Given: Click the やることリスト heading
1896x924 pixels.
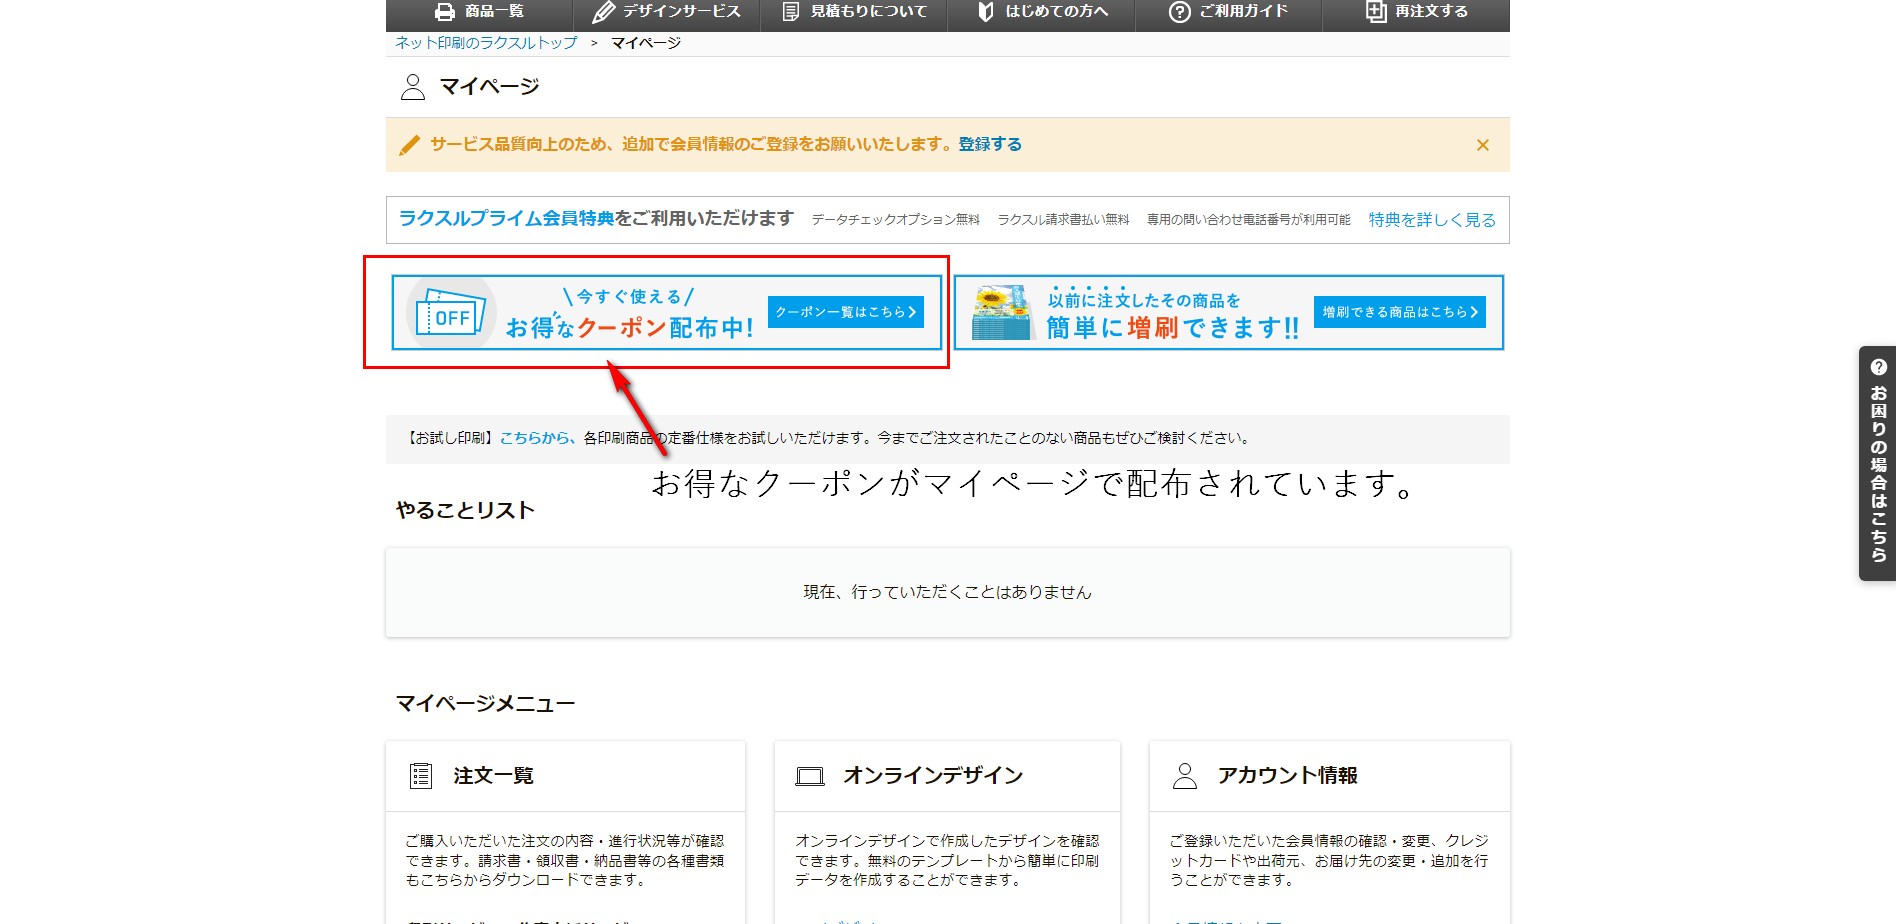Looking at the screenshot, I should pyautogui.click(x=465, y=510).
